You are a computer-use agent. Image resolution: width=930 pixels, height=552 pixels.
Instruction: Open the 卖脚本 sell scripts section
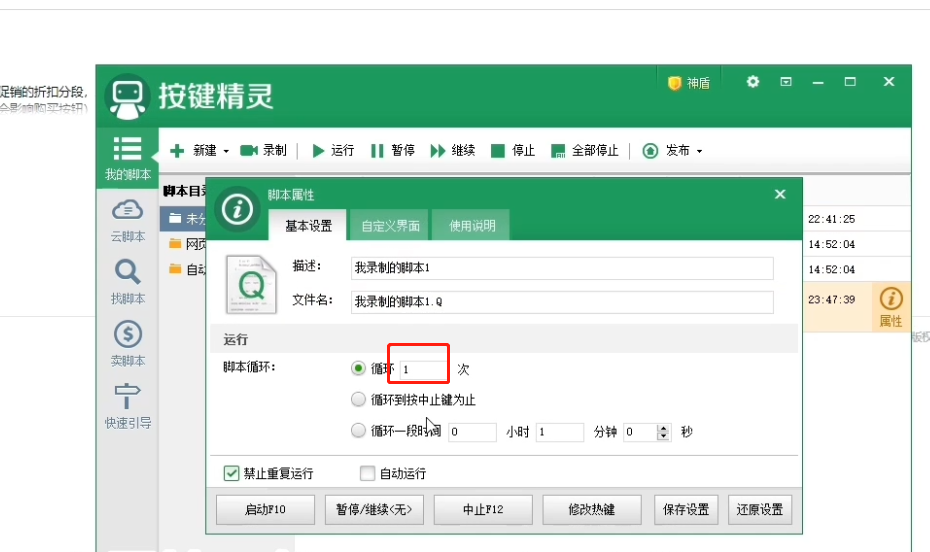coord(128,344)
